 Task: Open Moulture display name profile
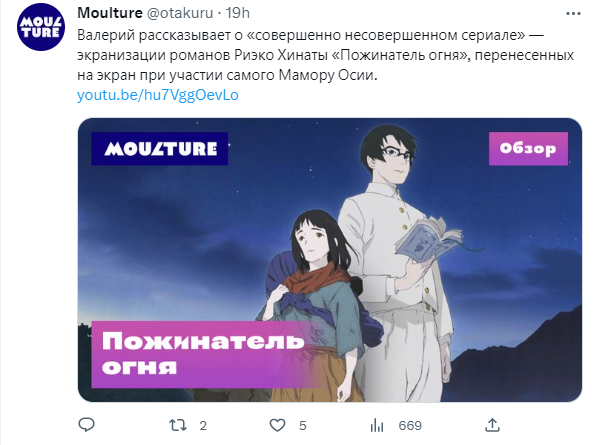pos(110,13)
